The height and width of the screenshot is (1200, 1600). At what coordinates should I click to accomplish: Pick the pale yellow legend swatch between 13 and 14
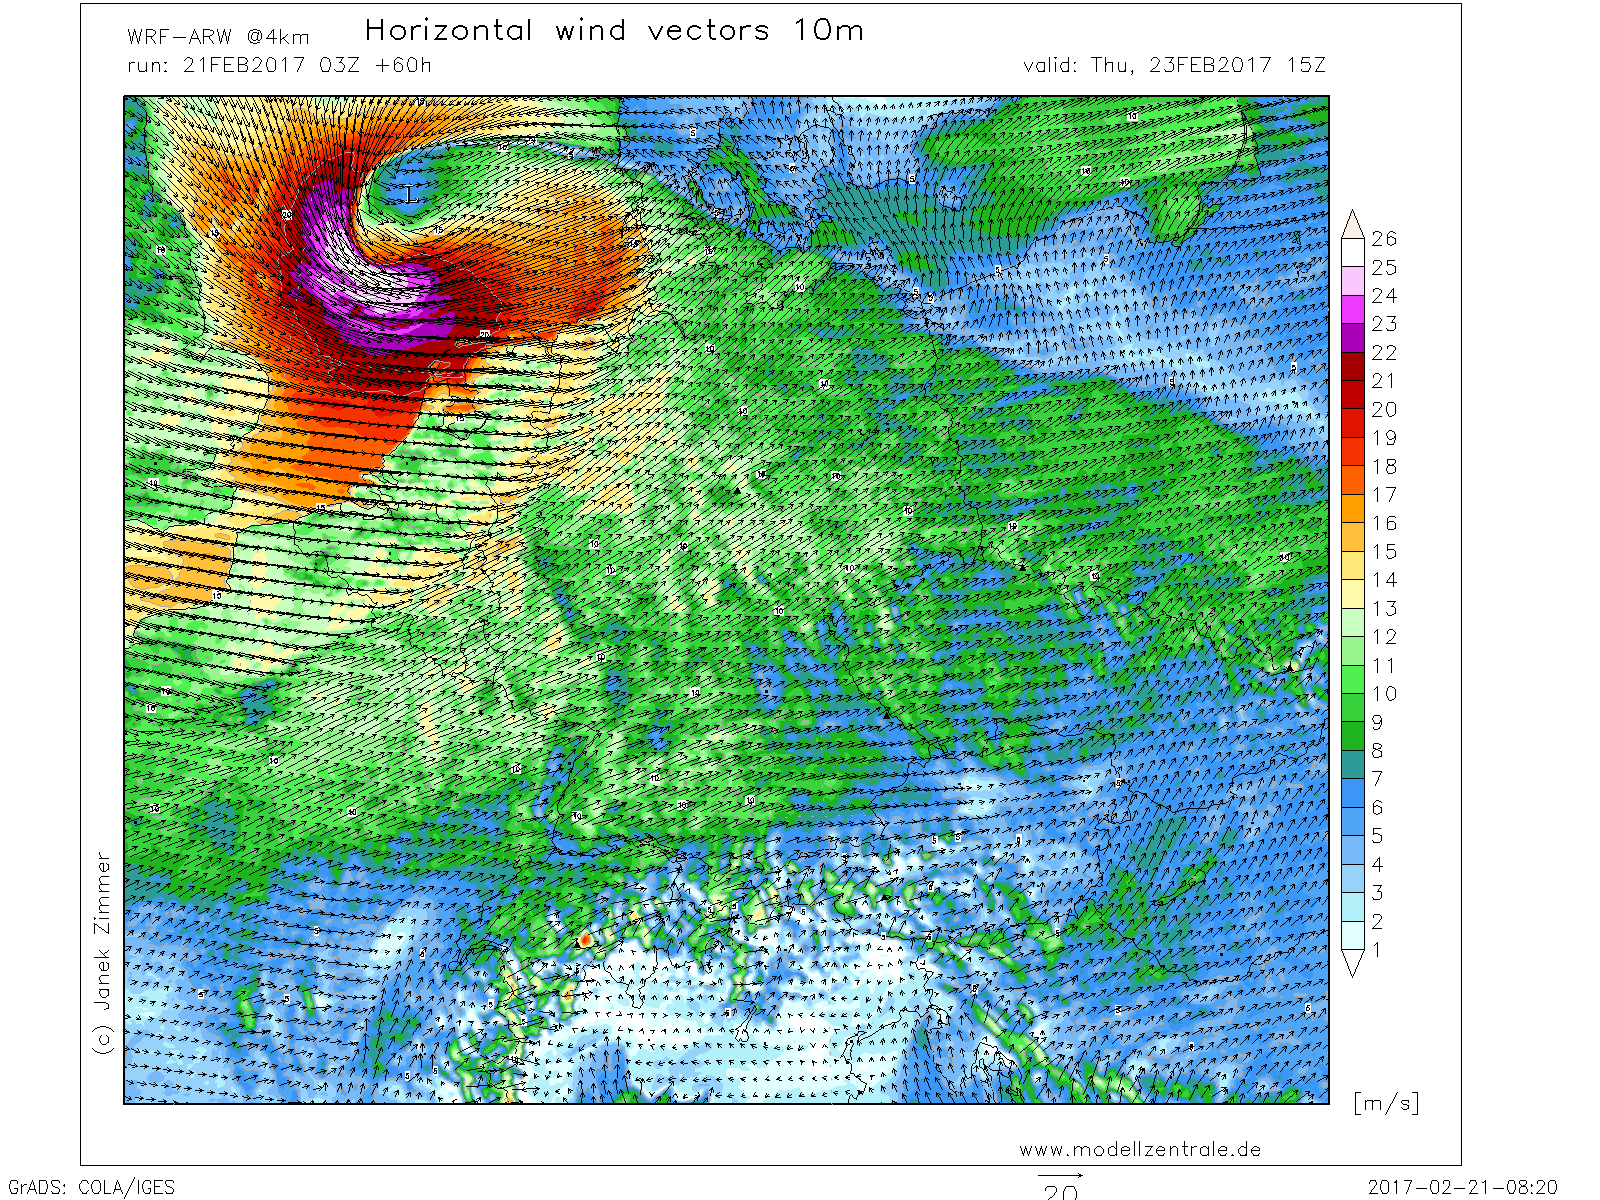tap(1353, 594)
